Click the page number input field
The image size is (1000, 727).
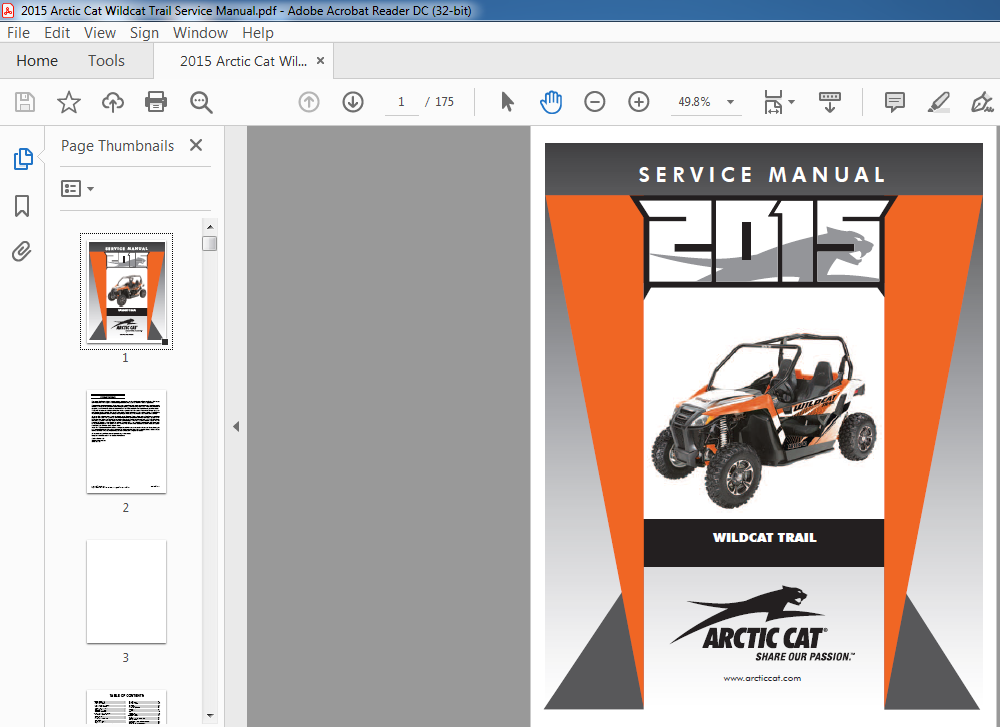401,102
